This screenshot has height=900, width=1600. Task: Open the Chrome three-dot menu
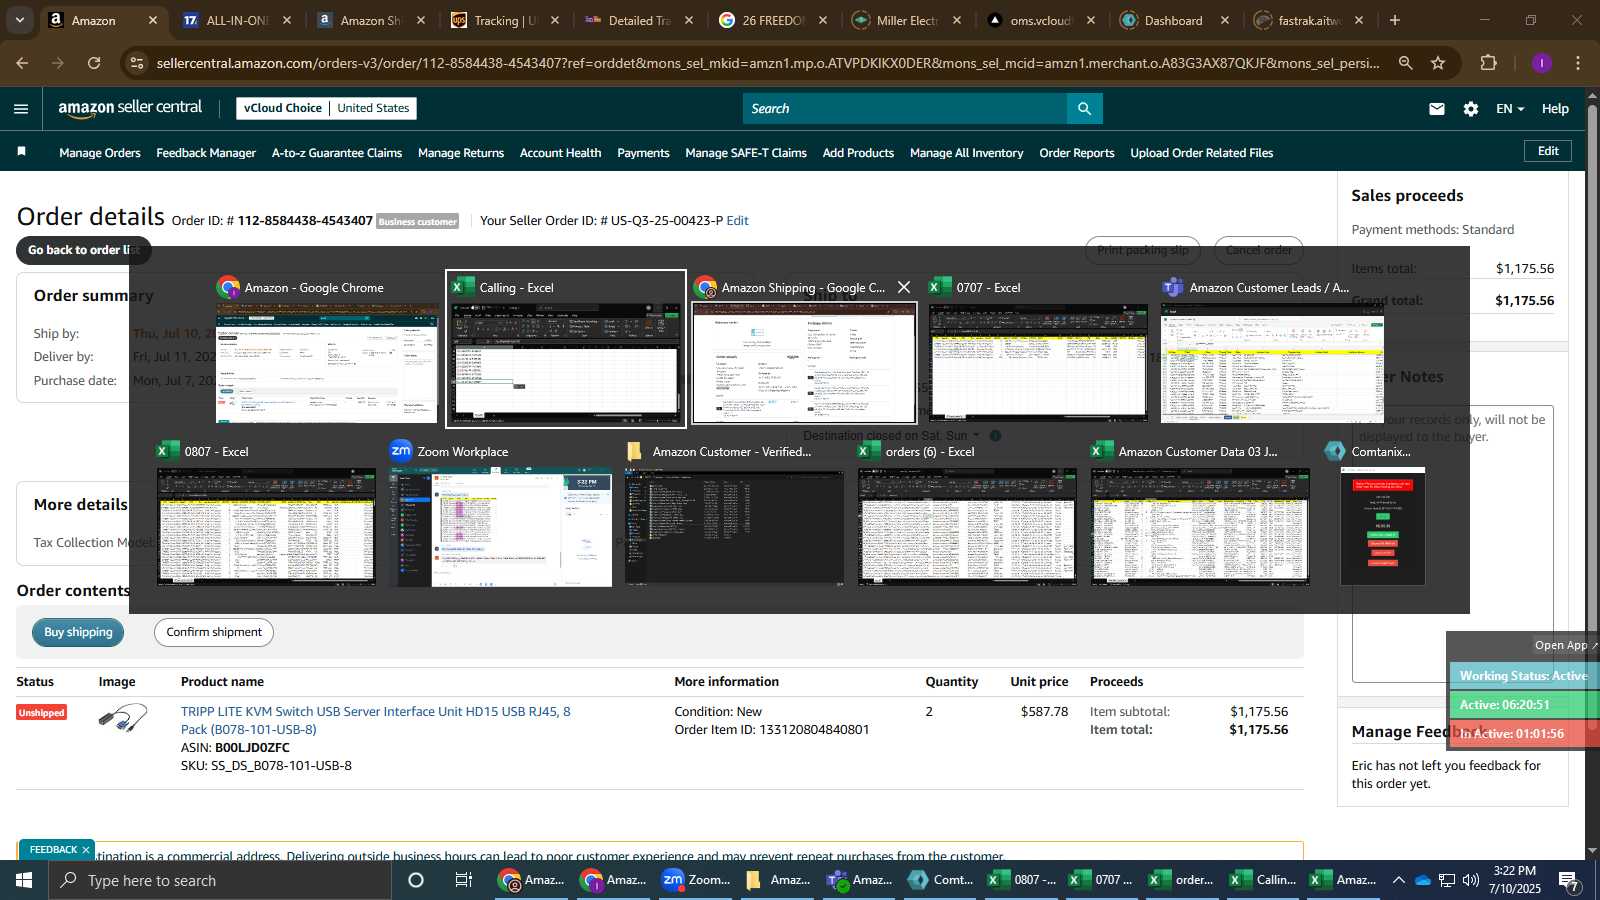point(1578,63)
